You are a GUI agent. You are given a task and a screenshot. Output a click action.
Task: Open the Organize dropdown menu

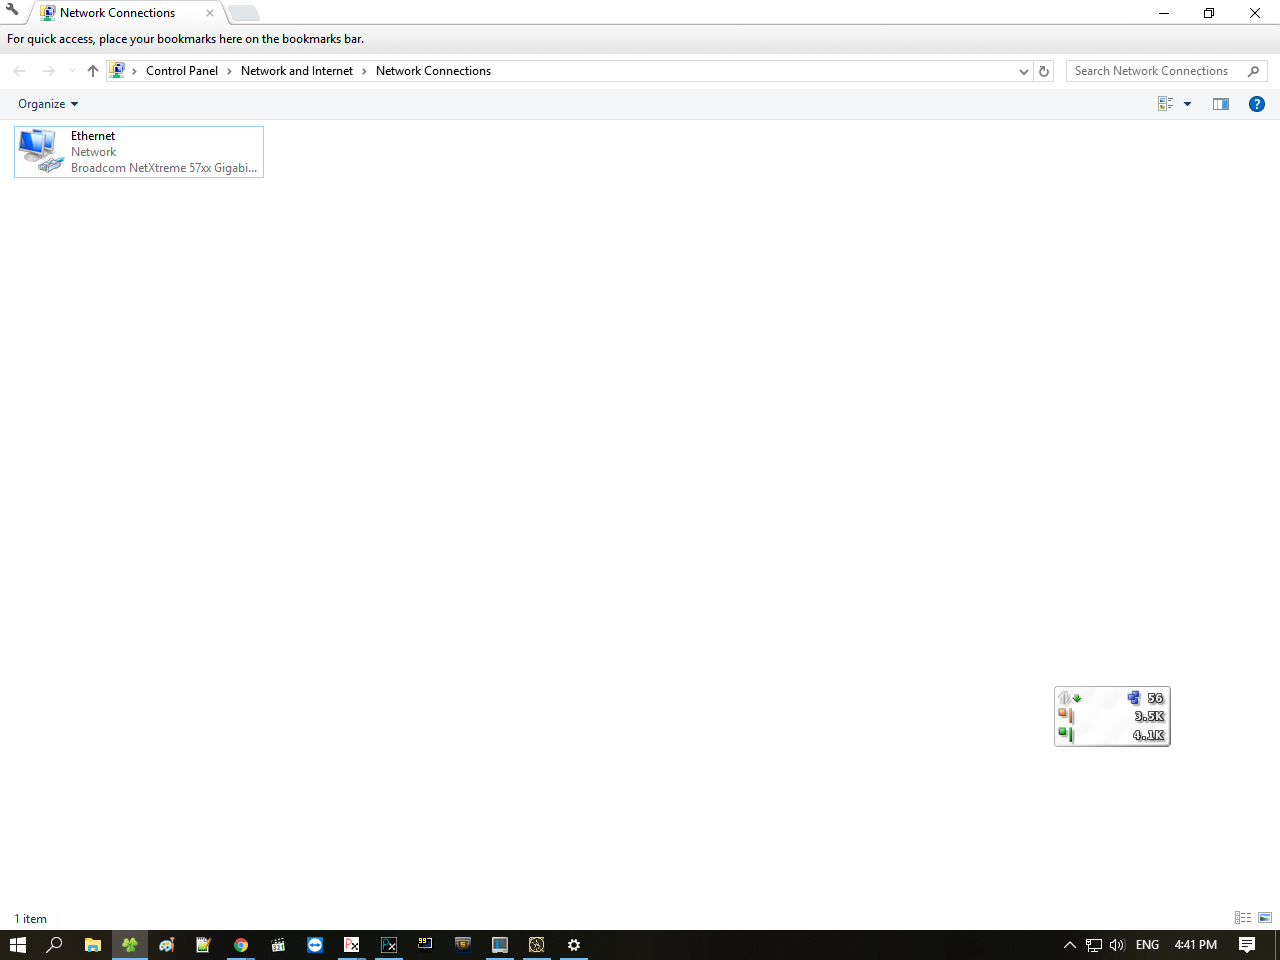(47, 104)
